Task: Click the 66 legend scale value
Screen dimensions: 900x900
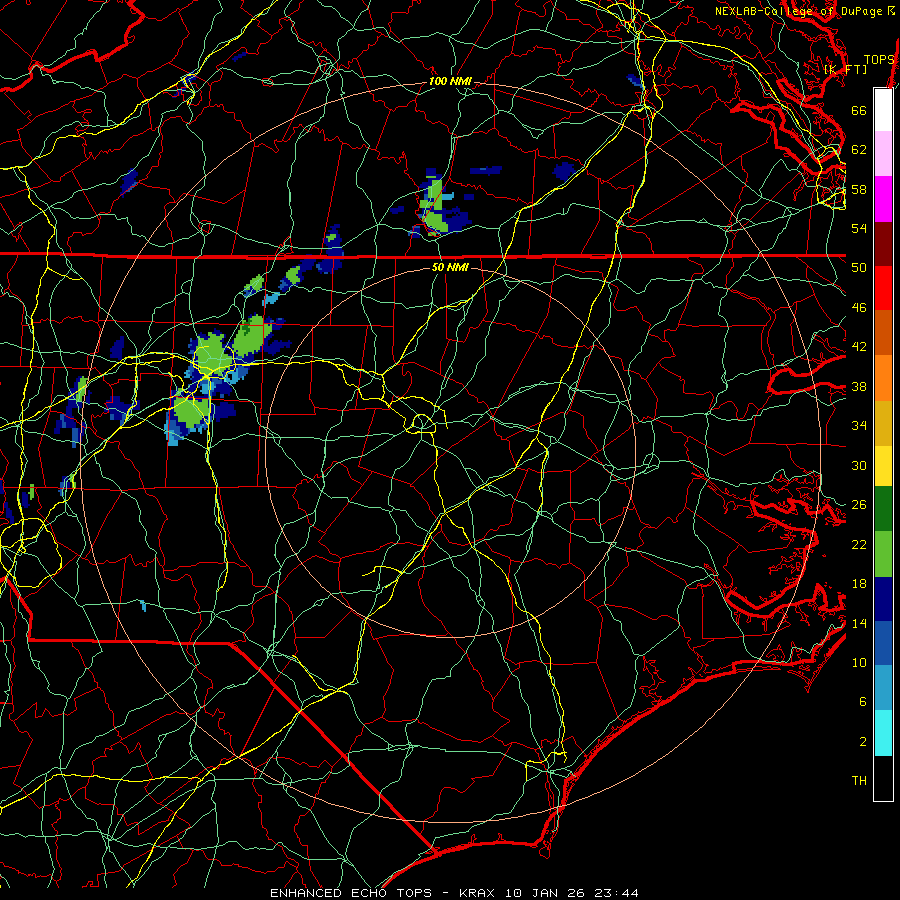Action: tap(859, 110)
